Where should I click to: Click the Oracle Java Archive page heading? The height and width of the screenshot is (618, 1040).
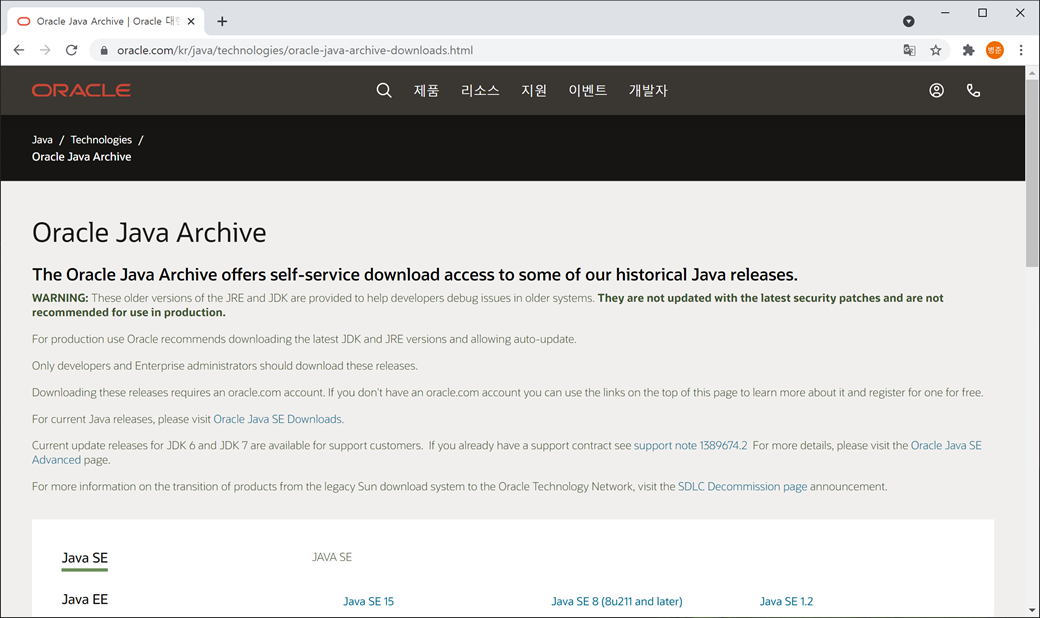149,233
